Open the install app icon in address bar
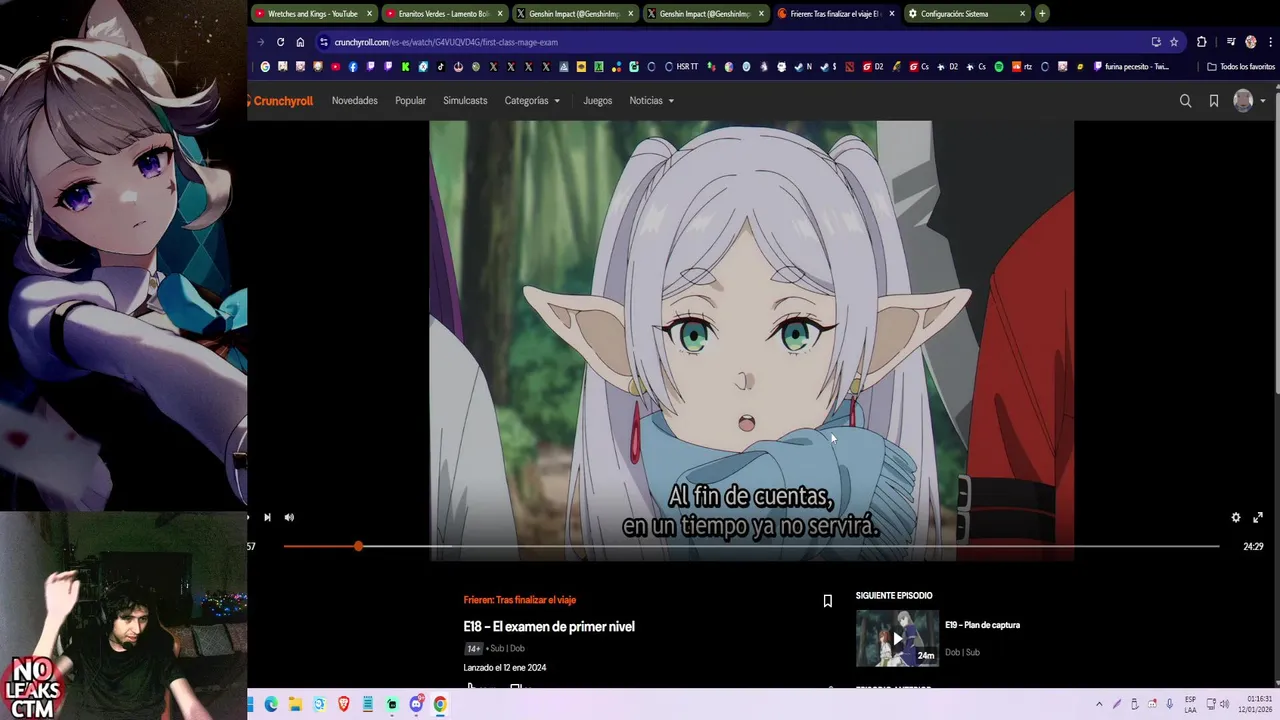 click(1156, 42)
